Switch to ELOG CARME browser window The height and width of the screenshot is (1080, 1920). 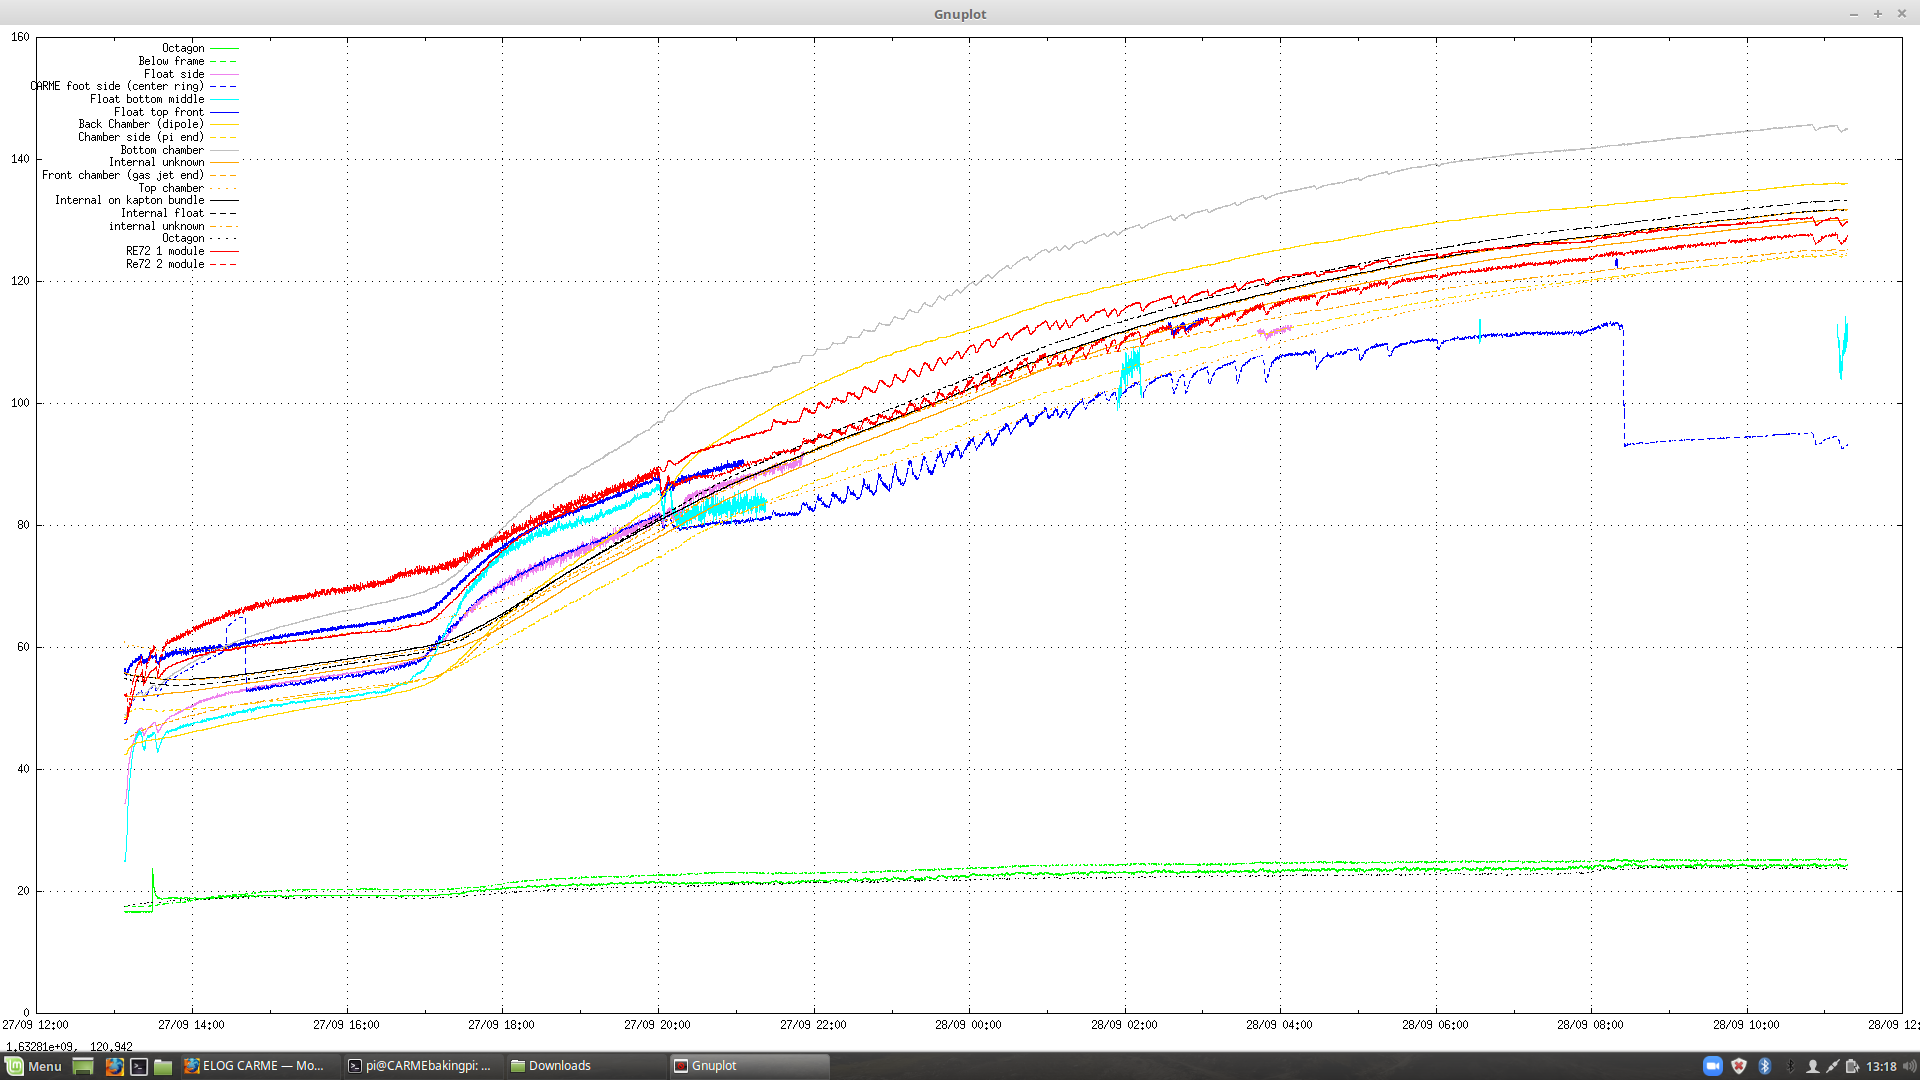[255, 1066]
